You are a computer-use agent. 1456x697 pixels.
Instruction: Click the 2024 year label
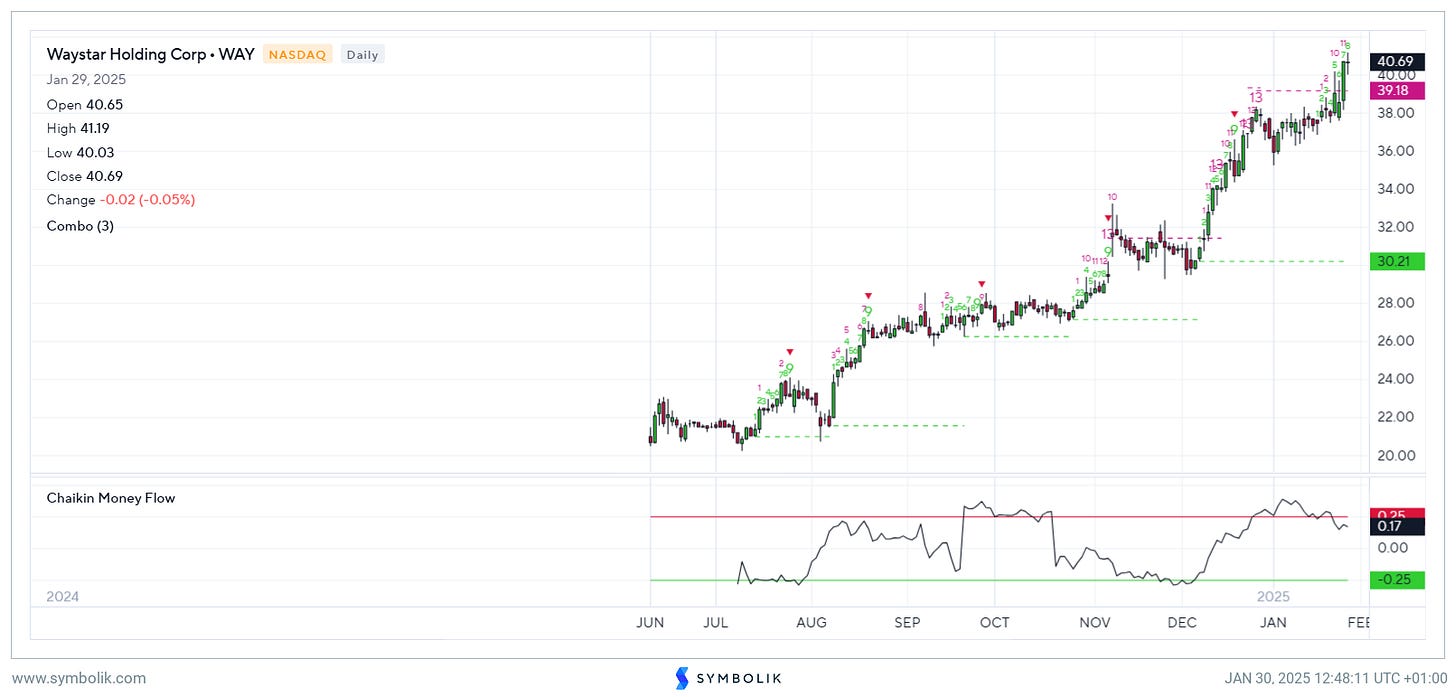tap(62, 596)
